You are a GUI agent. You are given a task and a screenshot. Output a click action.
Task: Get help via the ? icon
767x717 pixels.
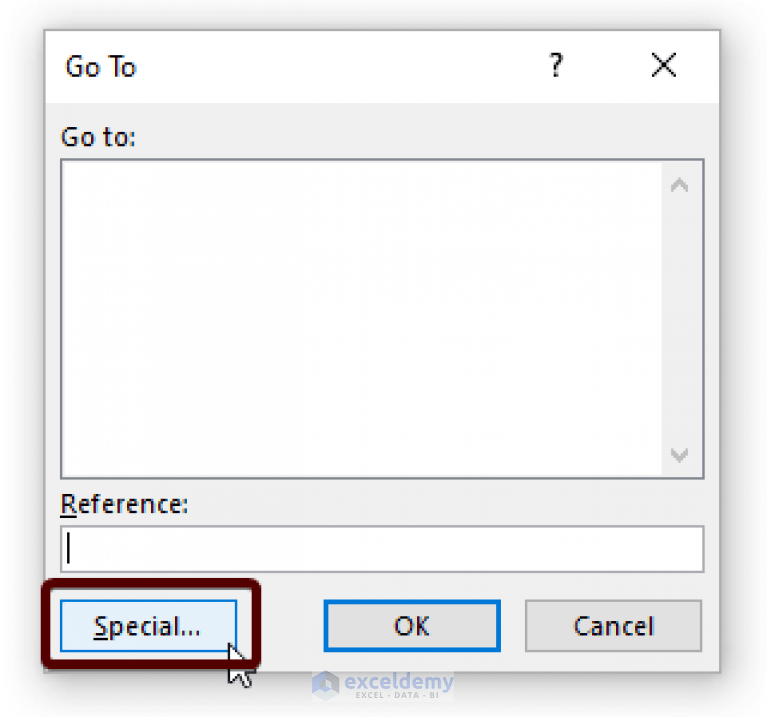555,66
